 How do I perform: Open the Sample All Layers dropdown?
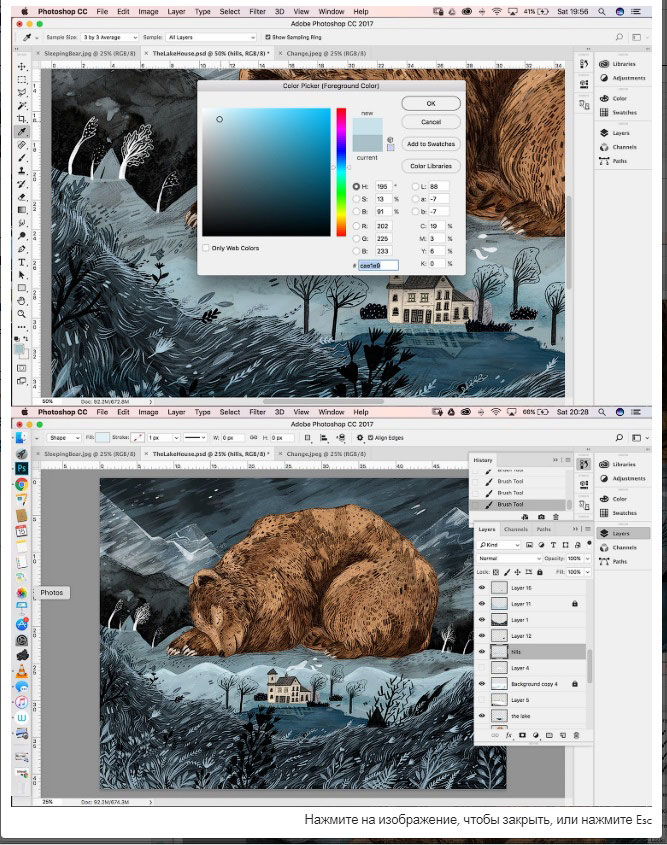click(211, 37)
